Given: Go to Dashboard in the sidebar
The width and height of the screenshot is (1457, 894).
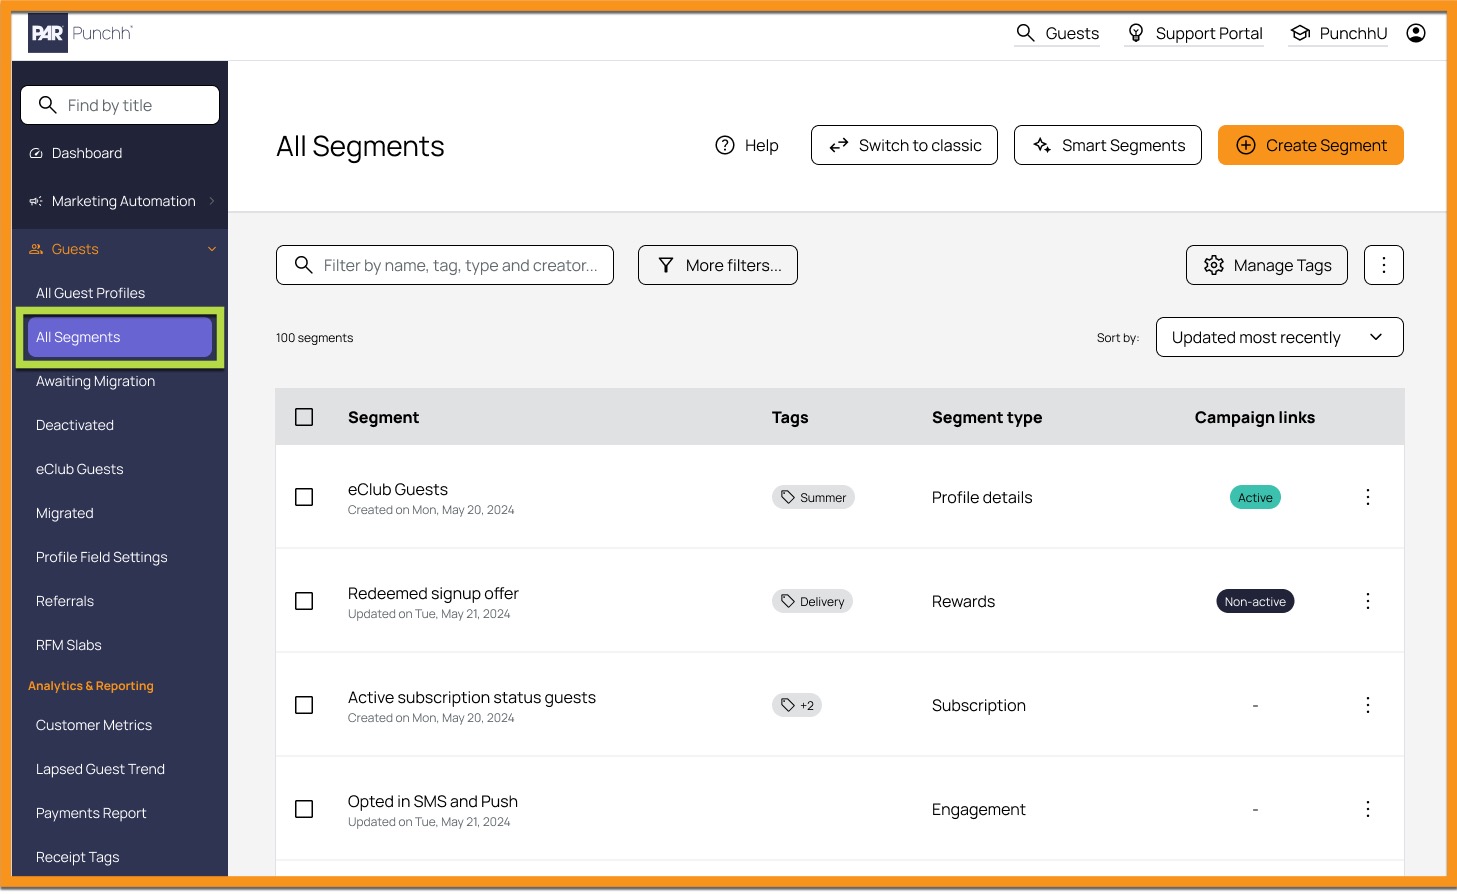Looking at the screenshot, I should 87,153.
